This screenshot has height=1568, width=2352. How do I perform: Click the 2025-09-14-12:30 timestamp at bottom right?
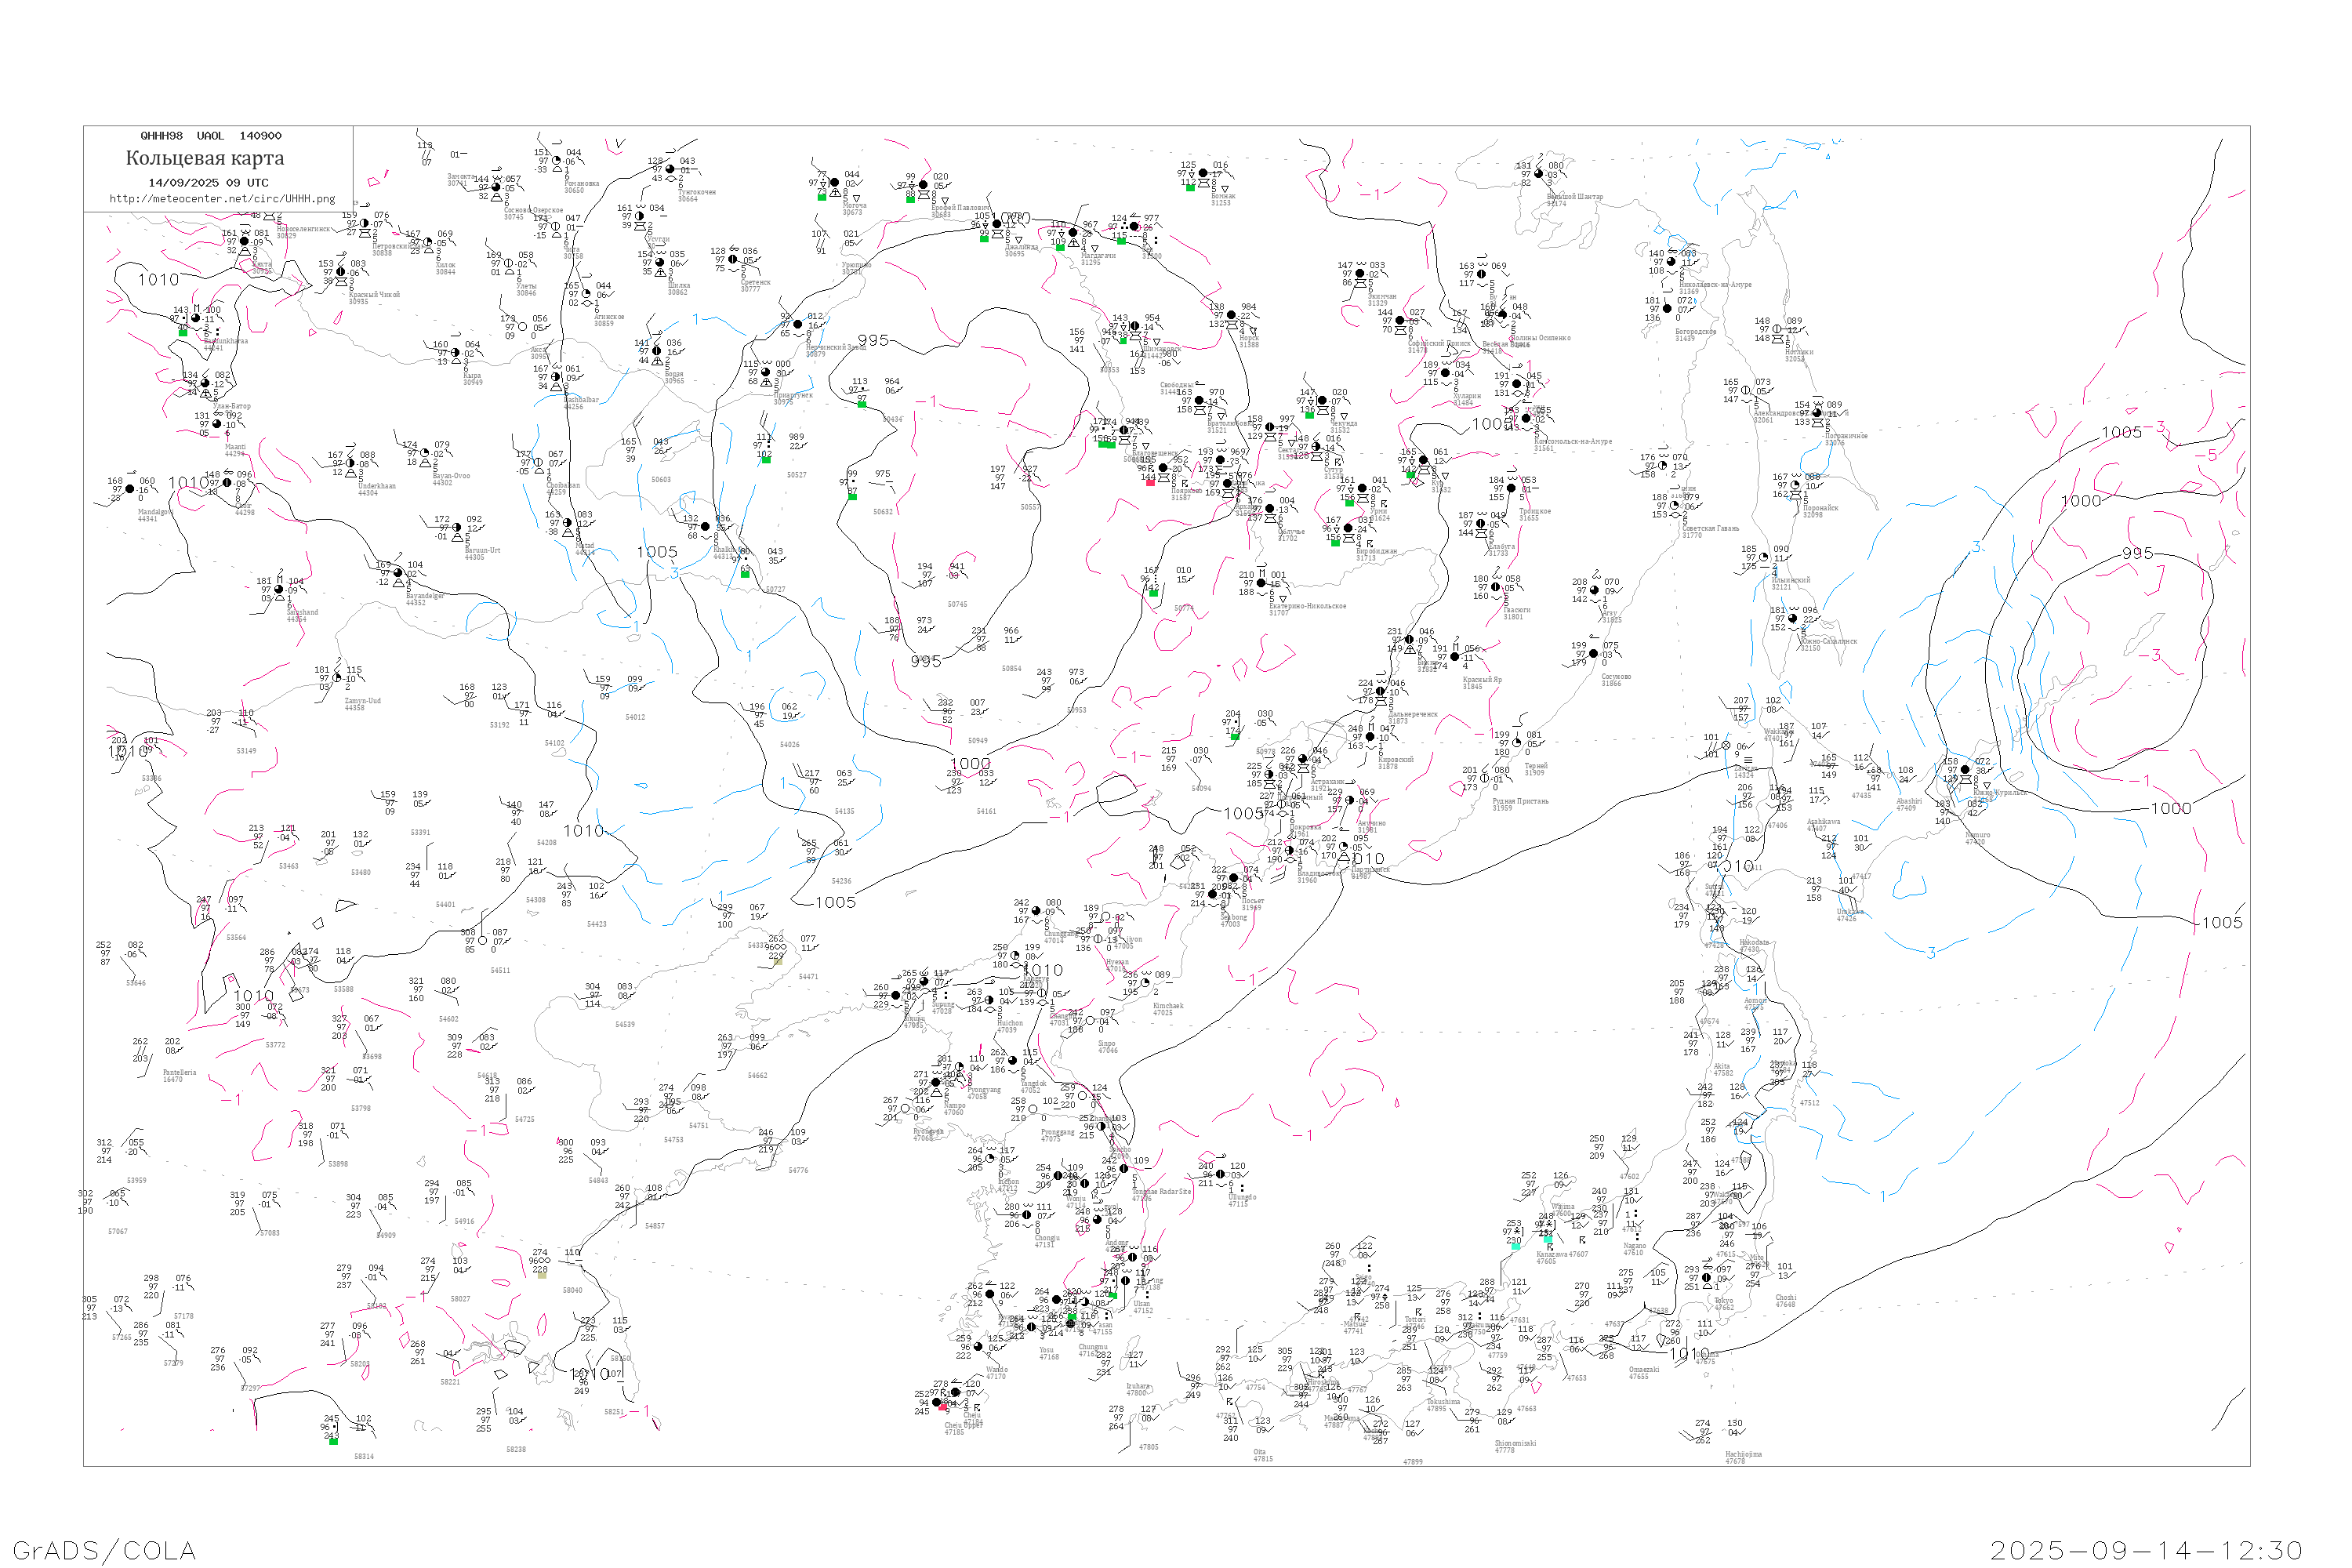point(2146,1550)
